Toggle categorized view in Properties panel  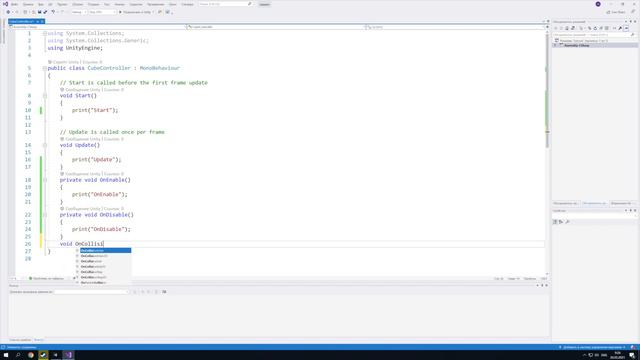pyautogui.click(x=555, y=222)
